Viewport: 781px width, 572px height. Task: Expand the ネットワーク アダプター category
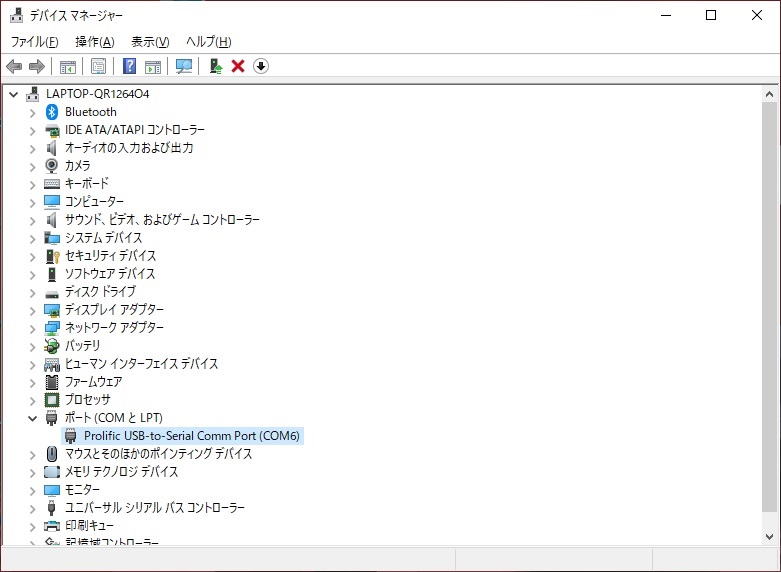[x=32, y=328]
